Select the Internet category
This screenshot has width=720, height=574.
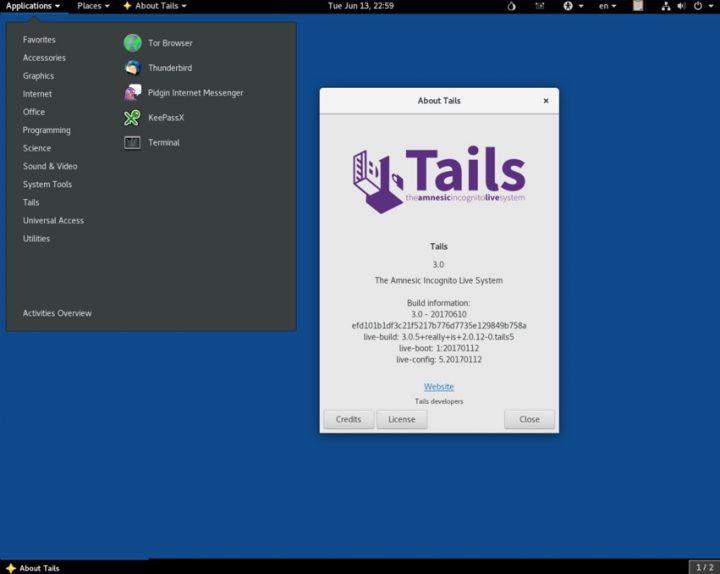tap(38, 94)
